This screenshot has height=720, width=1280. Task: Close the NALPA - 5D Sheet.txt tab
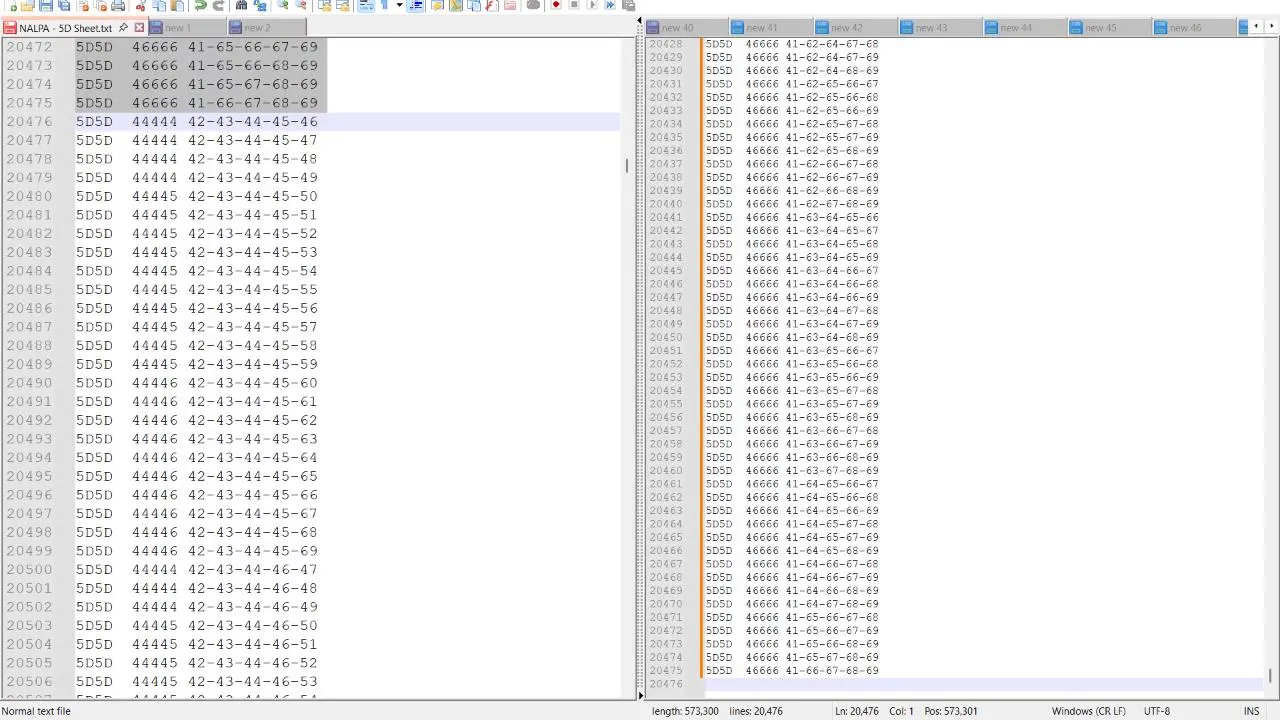click(x=139, y=28)
